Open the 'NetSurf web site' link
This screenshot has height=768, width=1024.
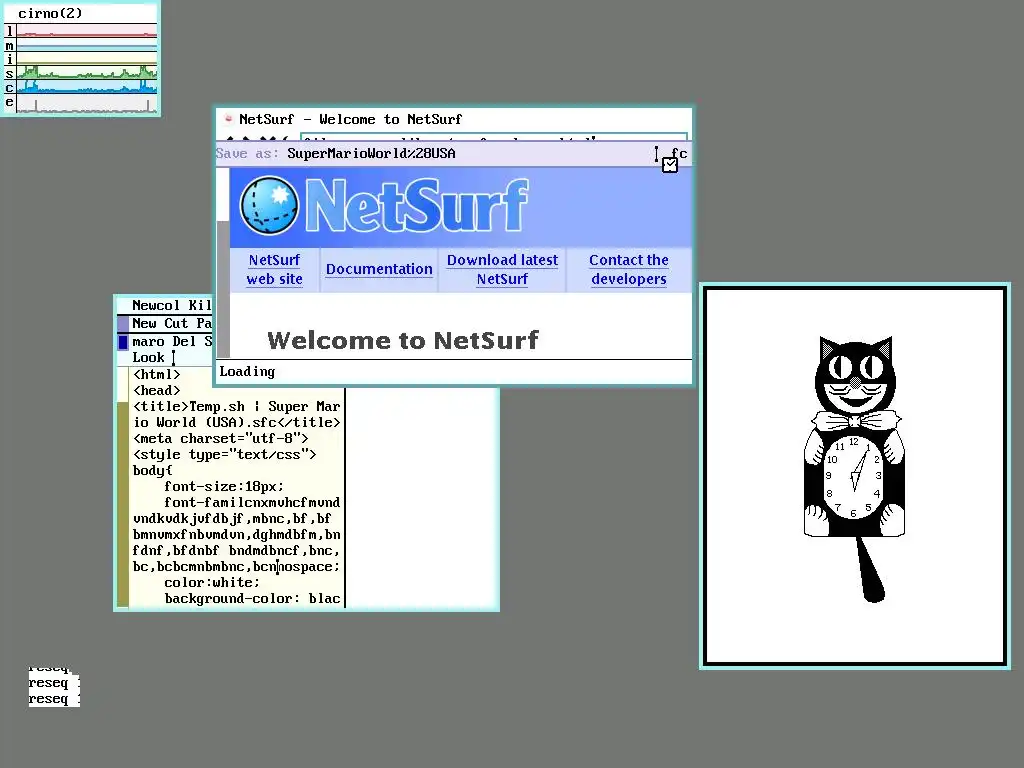coord(274,269)
